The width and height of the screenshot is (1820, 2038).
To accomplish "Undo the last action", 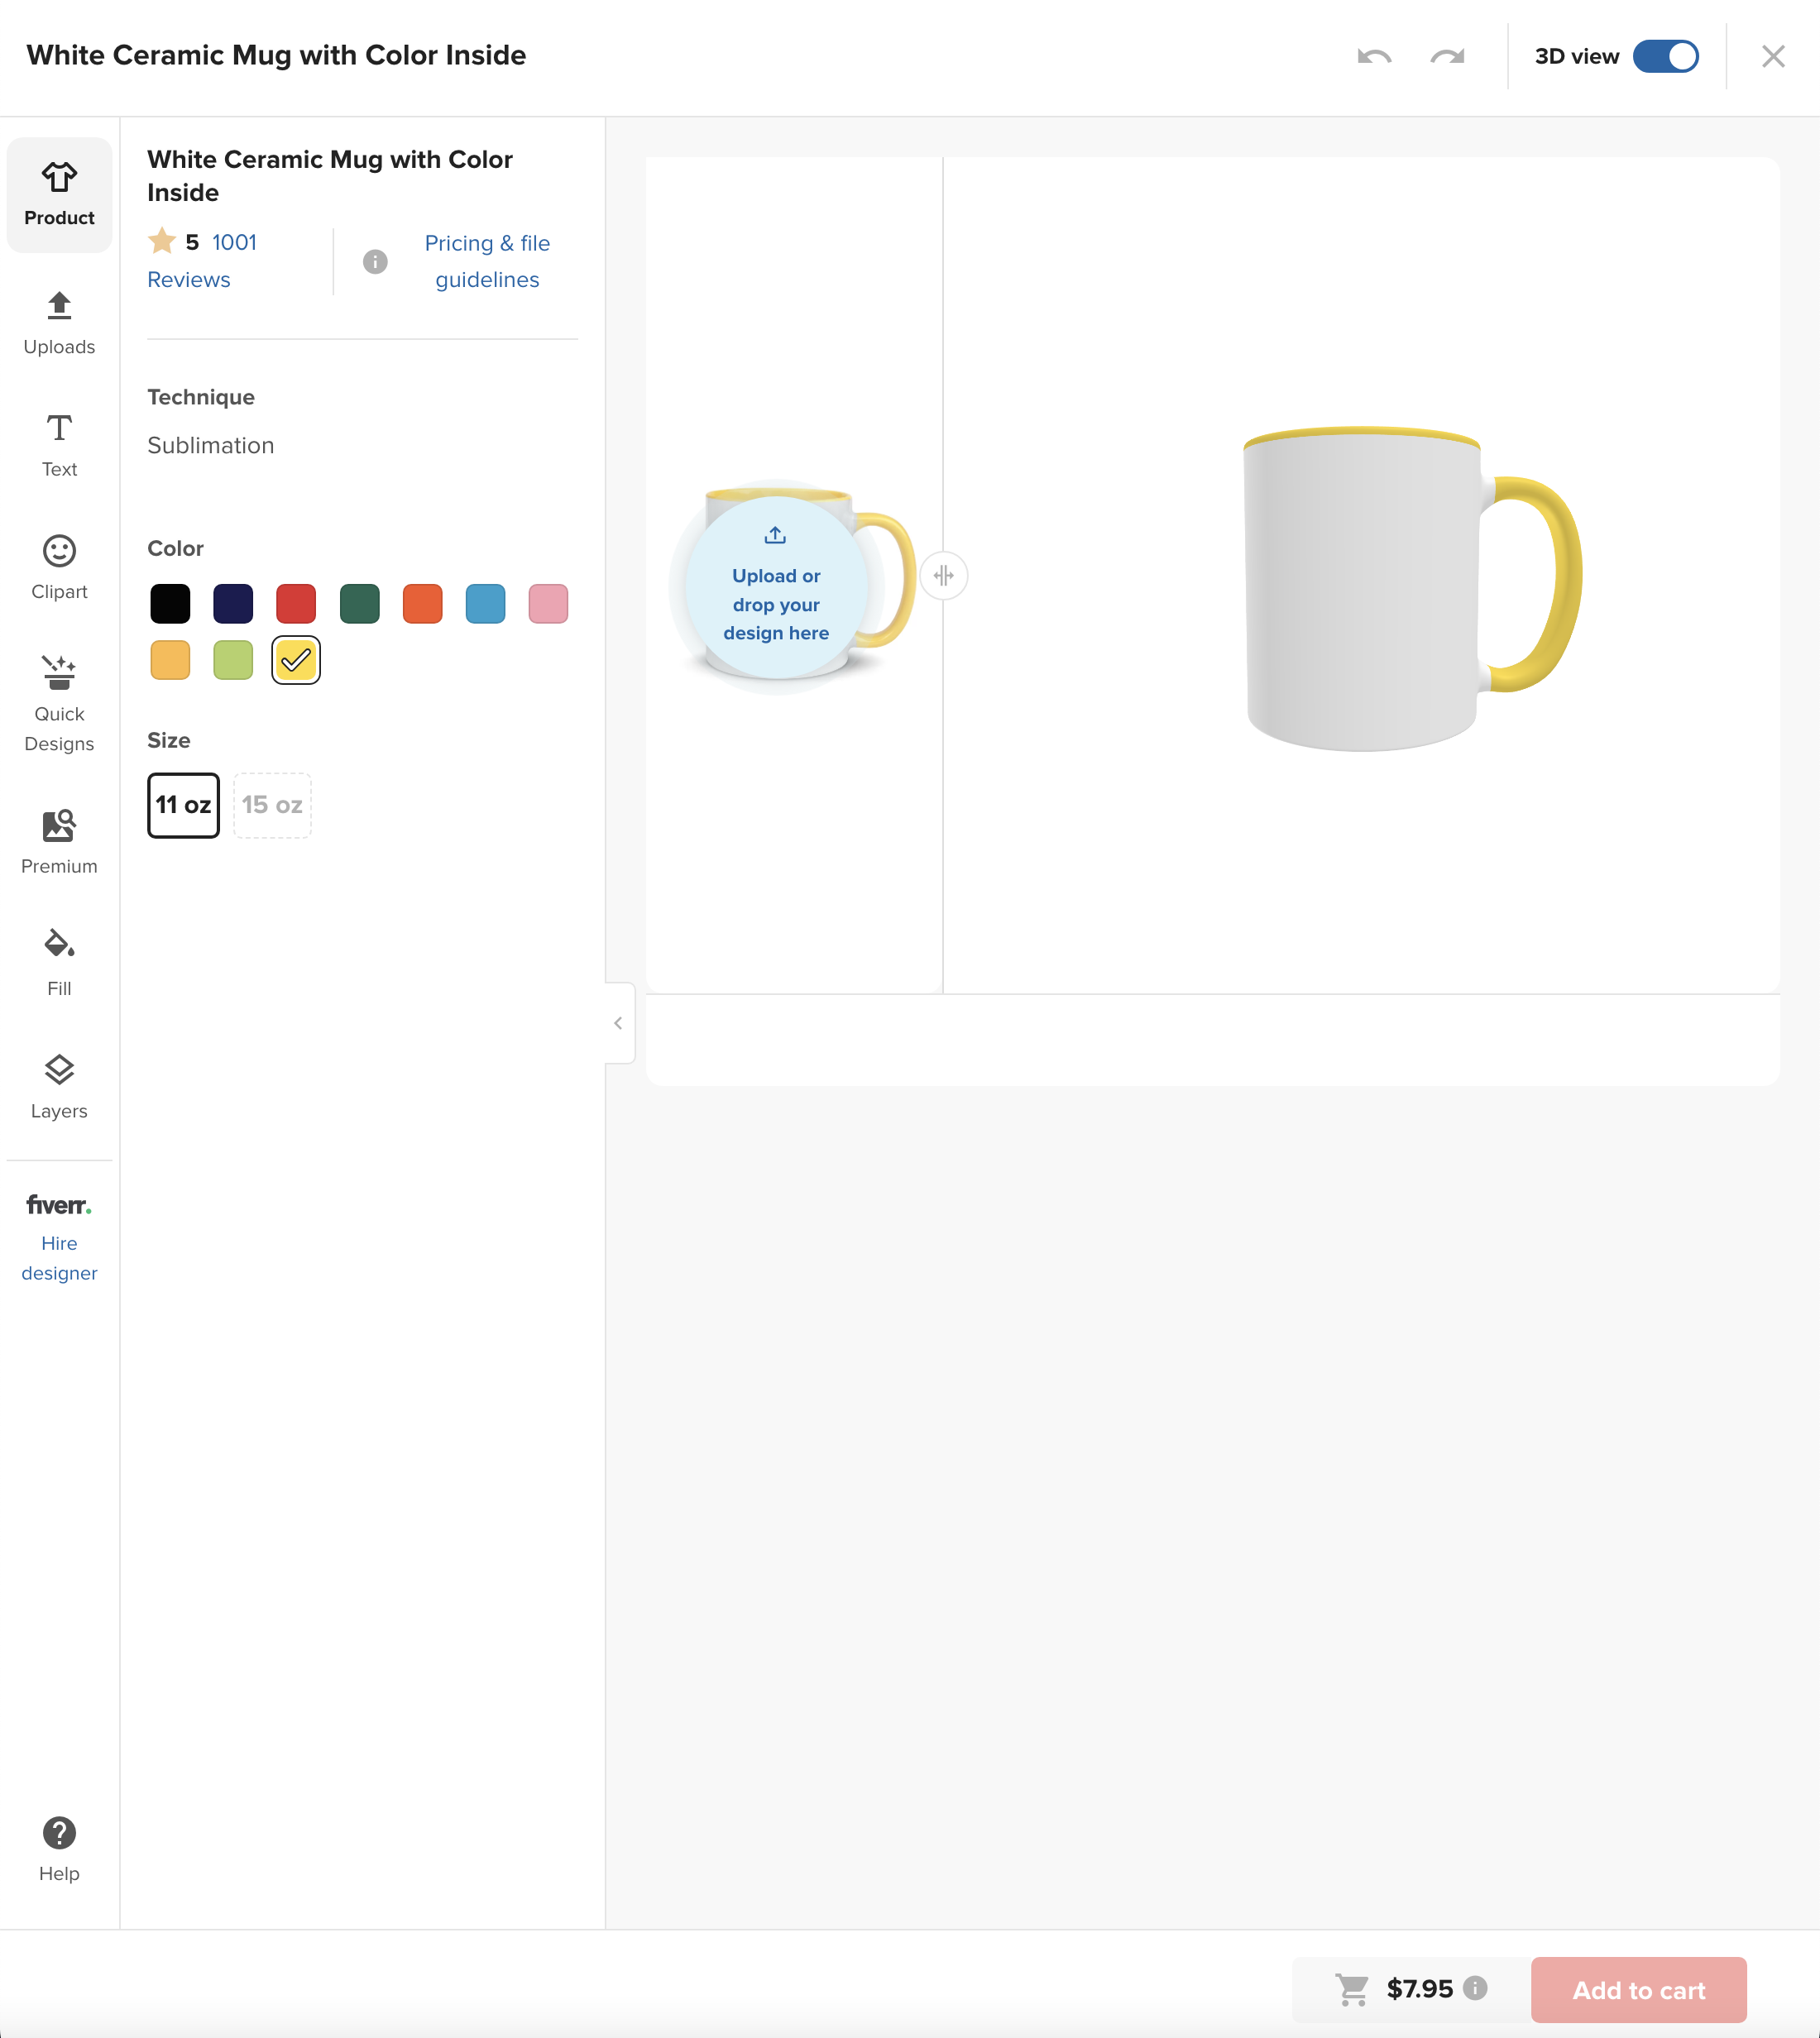I will [x=1375, y=57].
